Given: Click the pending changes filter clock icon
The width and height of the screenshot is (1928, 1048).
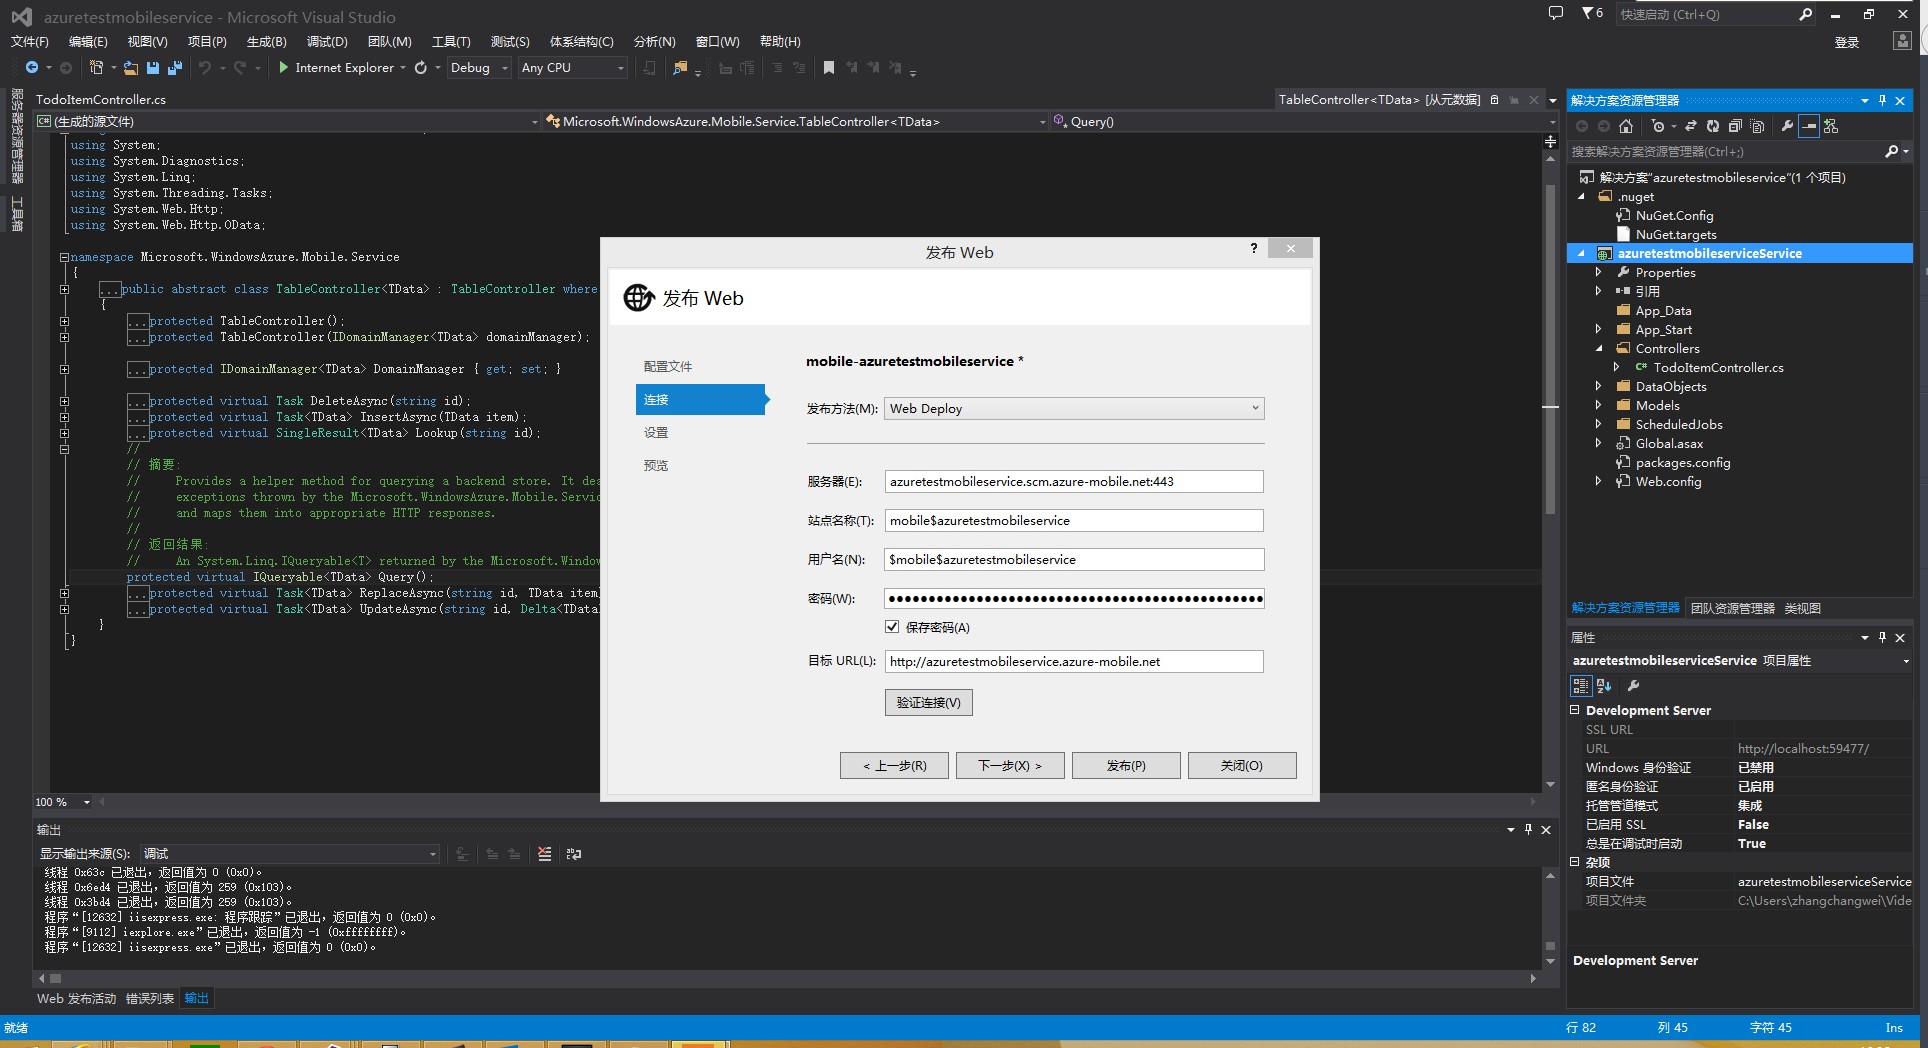Looking at the screenshot, I should click(1658, 126).
